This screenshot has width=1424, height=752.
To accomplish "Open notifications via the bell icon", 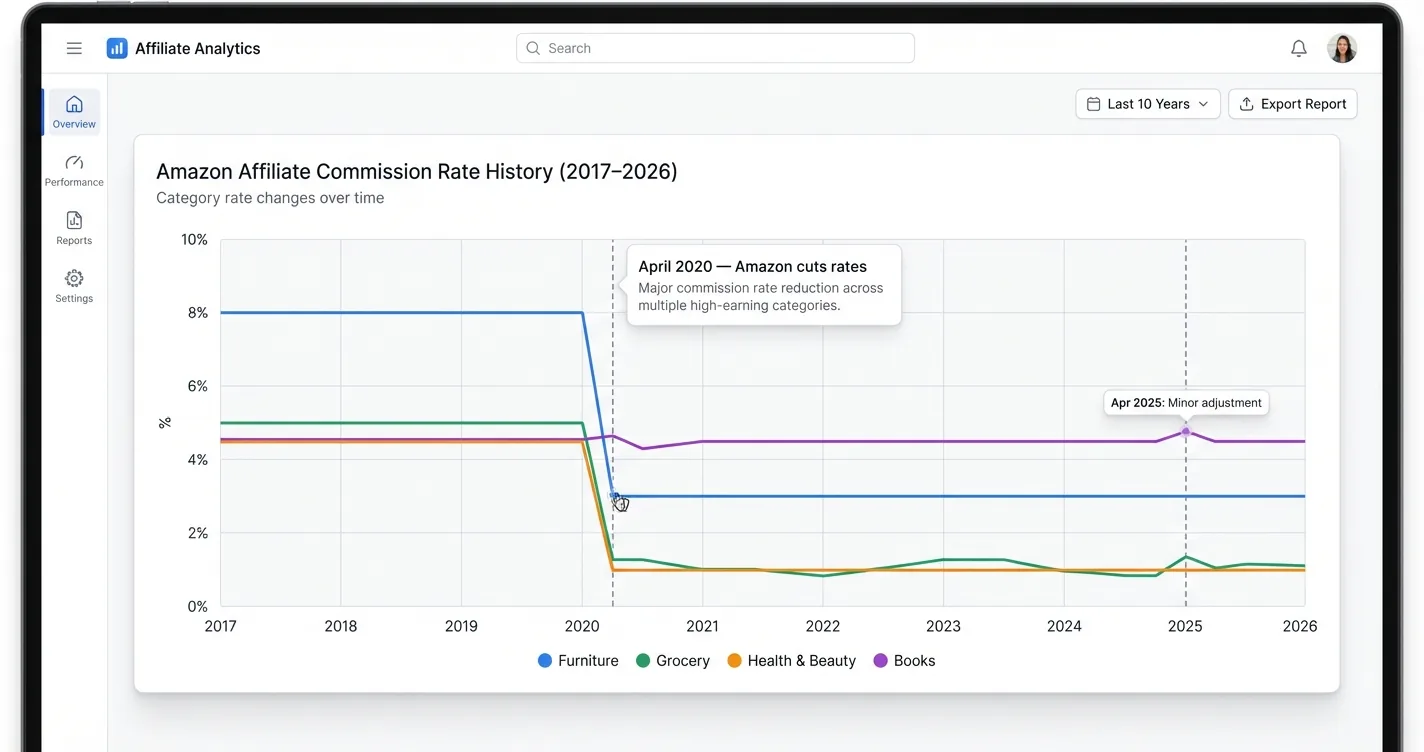I will tap(1298, 47).
